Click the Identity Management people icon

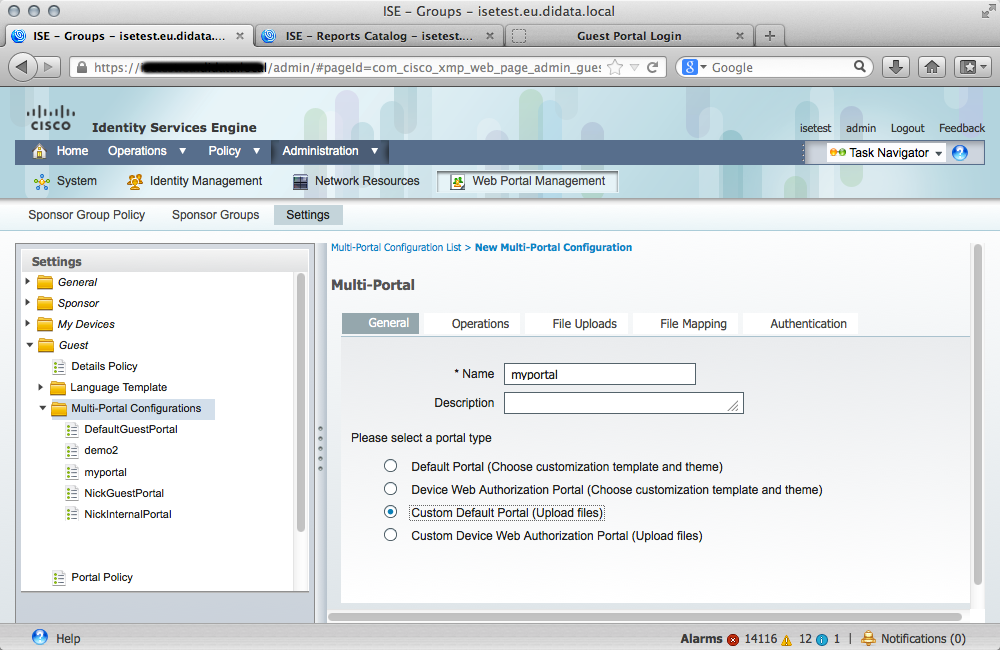(135, 182)
